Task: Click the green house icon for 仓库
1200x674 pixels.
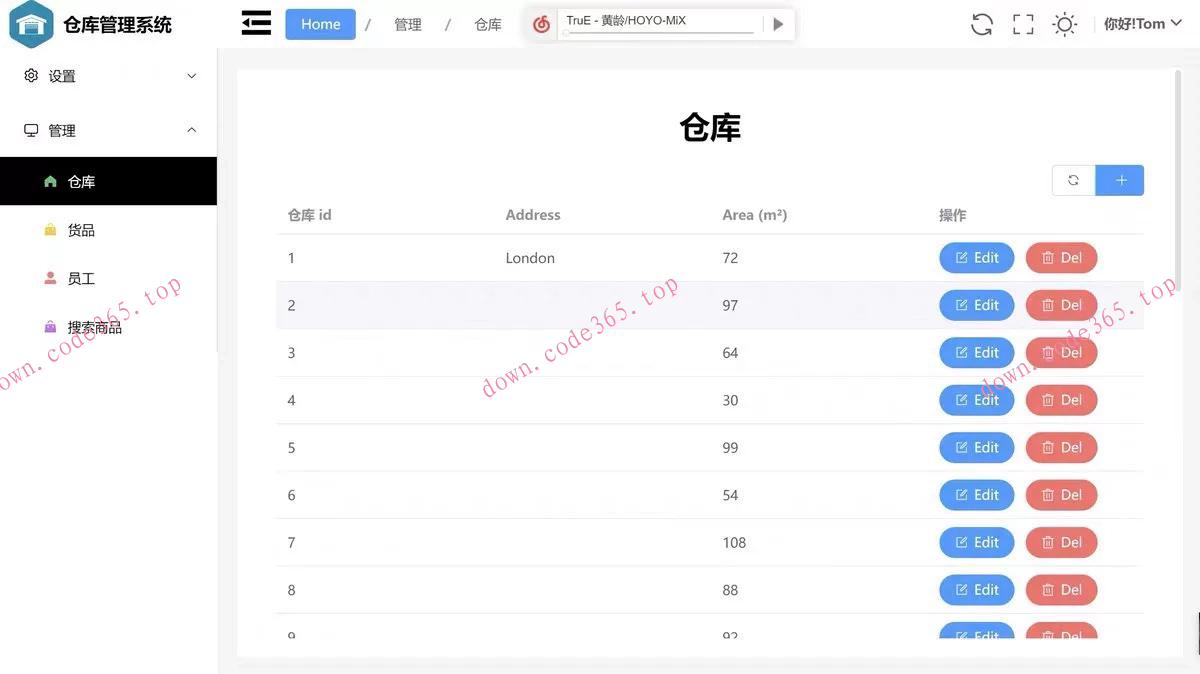Action: point(50,181)
